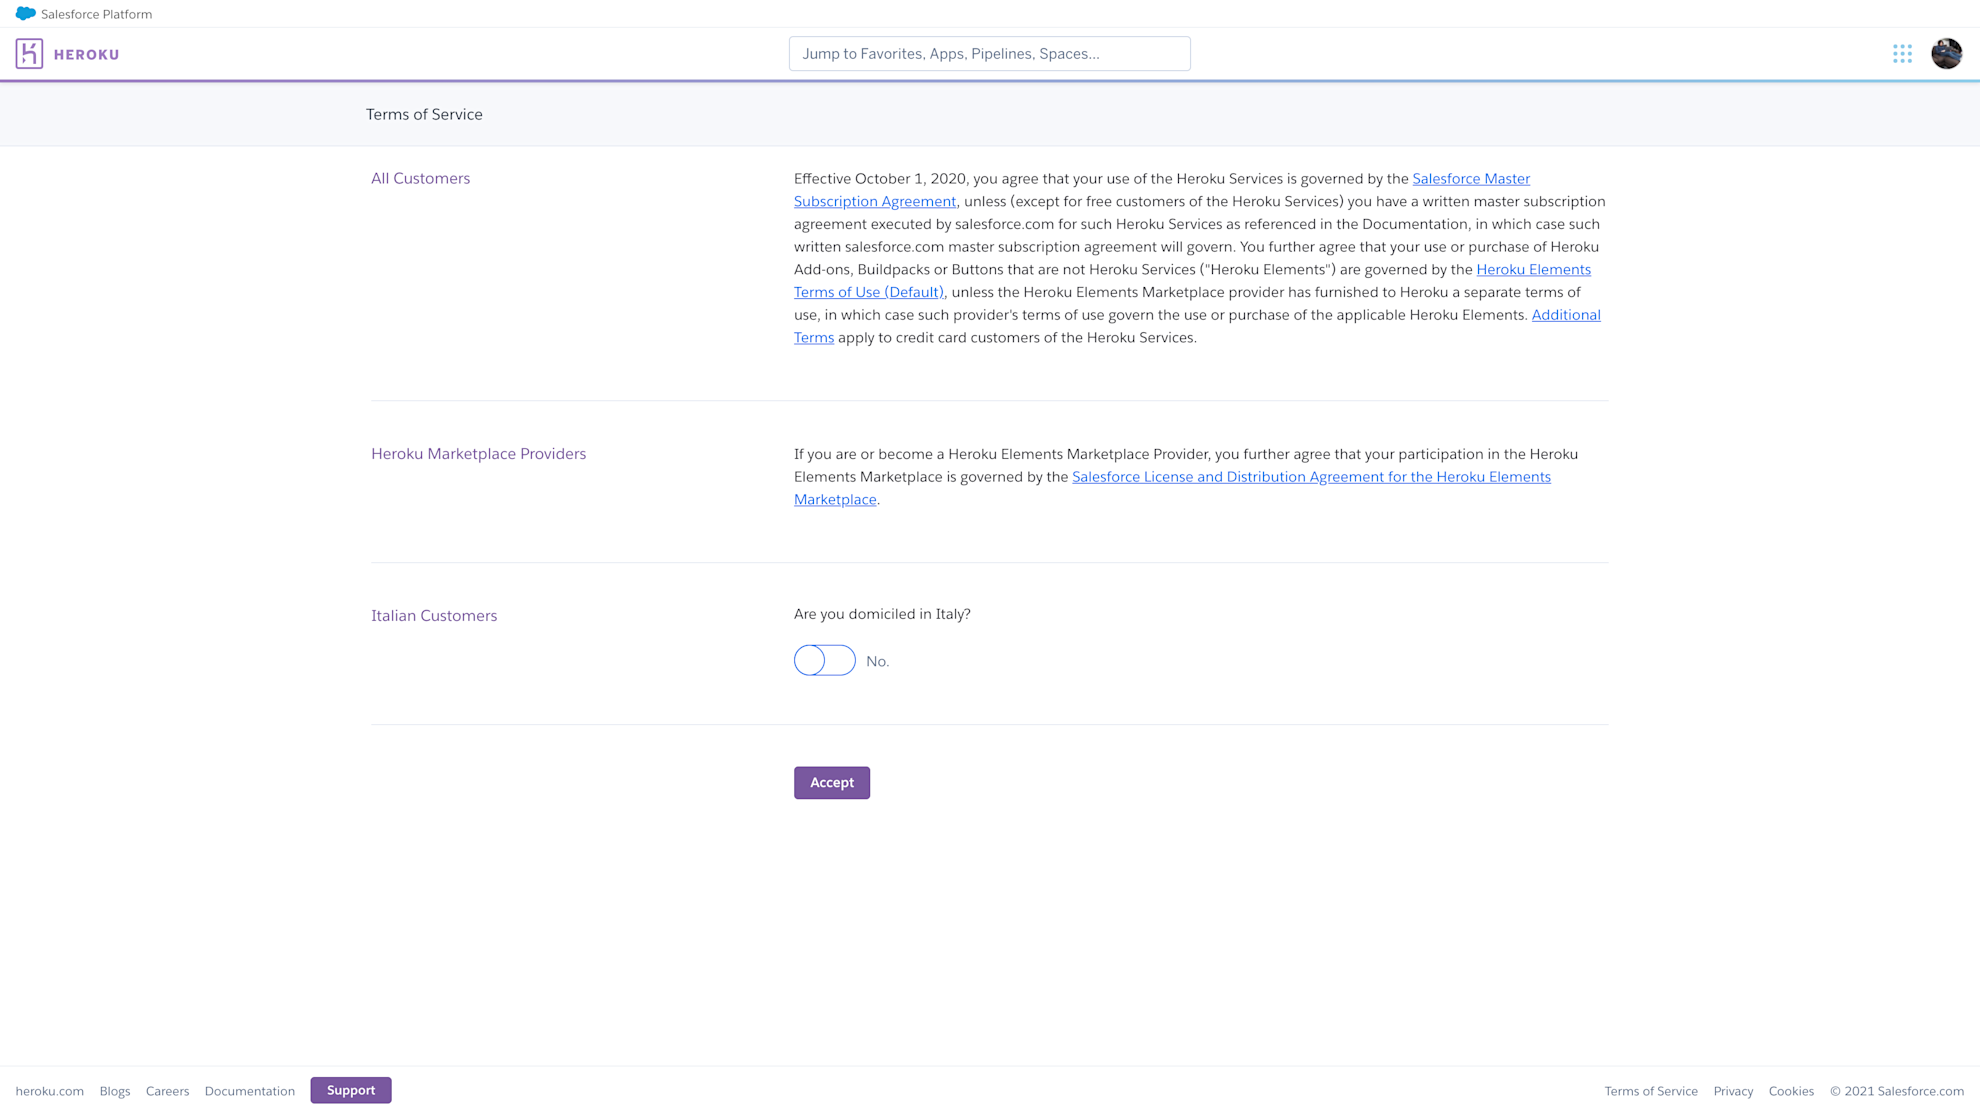This screenshot has width=1980, height=1114.
Task: Open the user avatar account menu
Action: tap(1946, 53)
